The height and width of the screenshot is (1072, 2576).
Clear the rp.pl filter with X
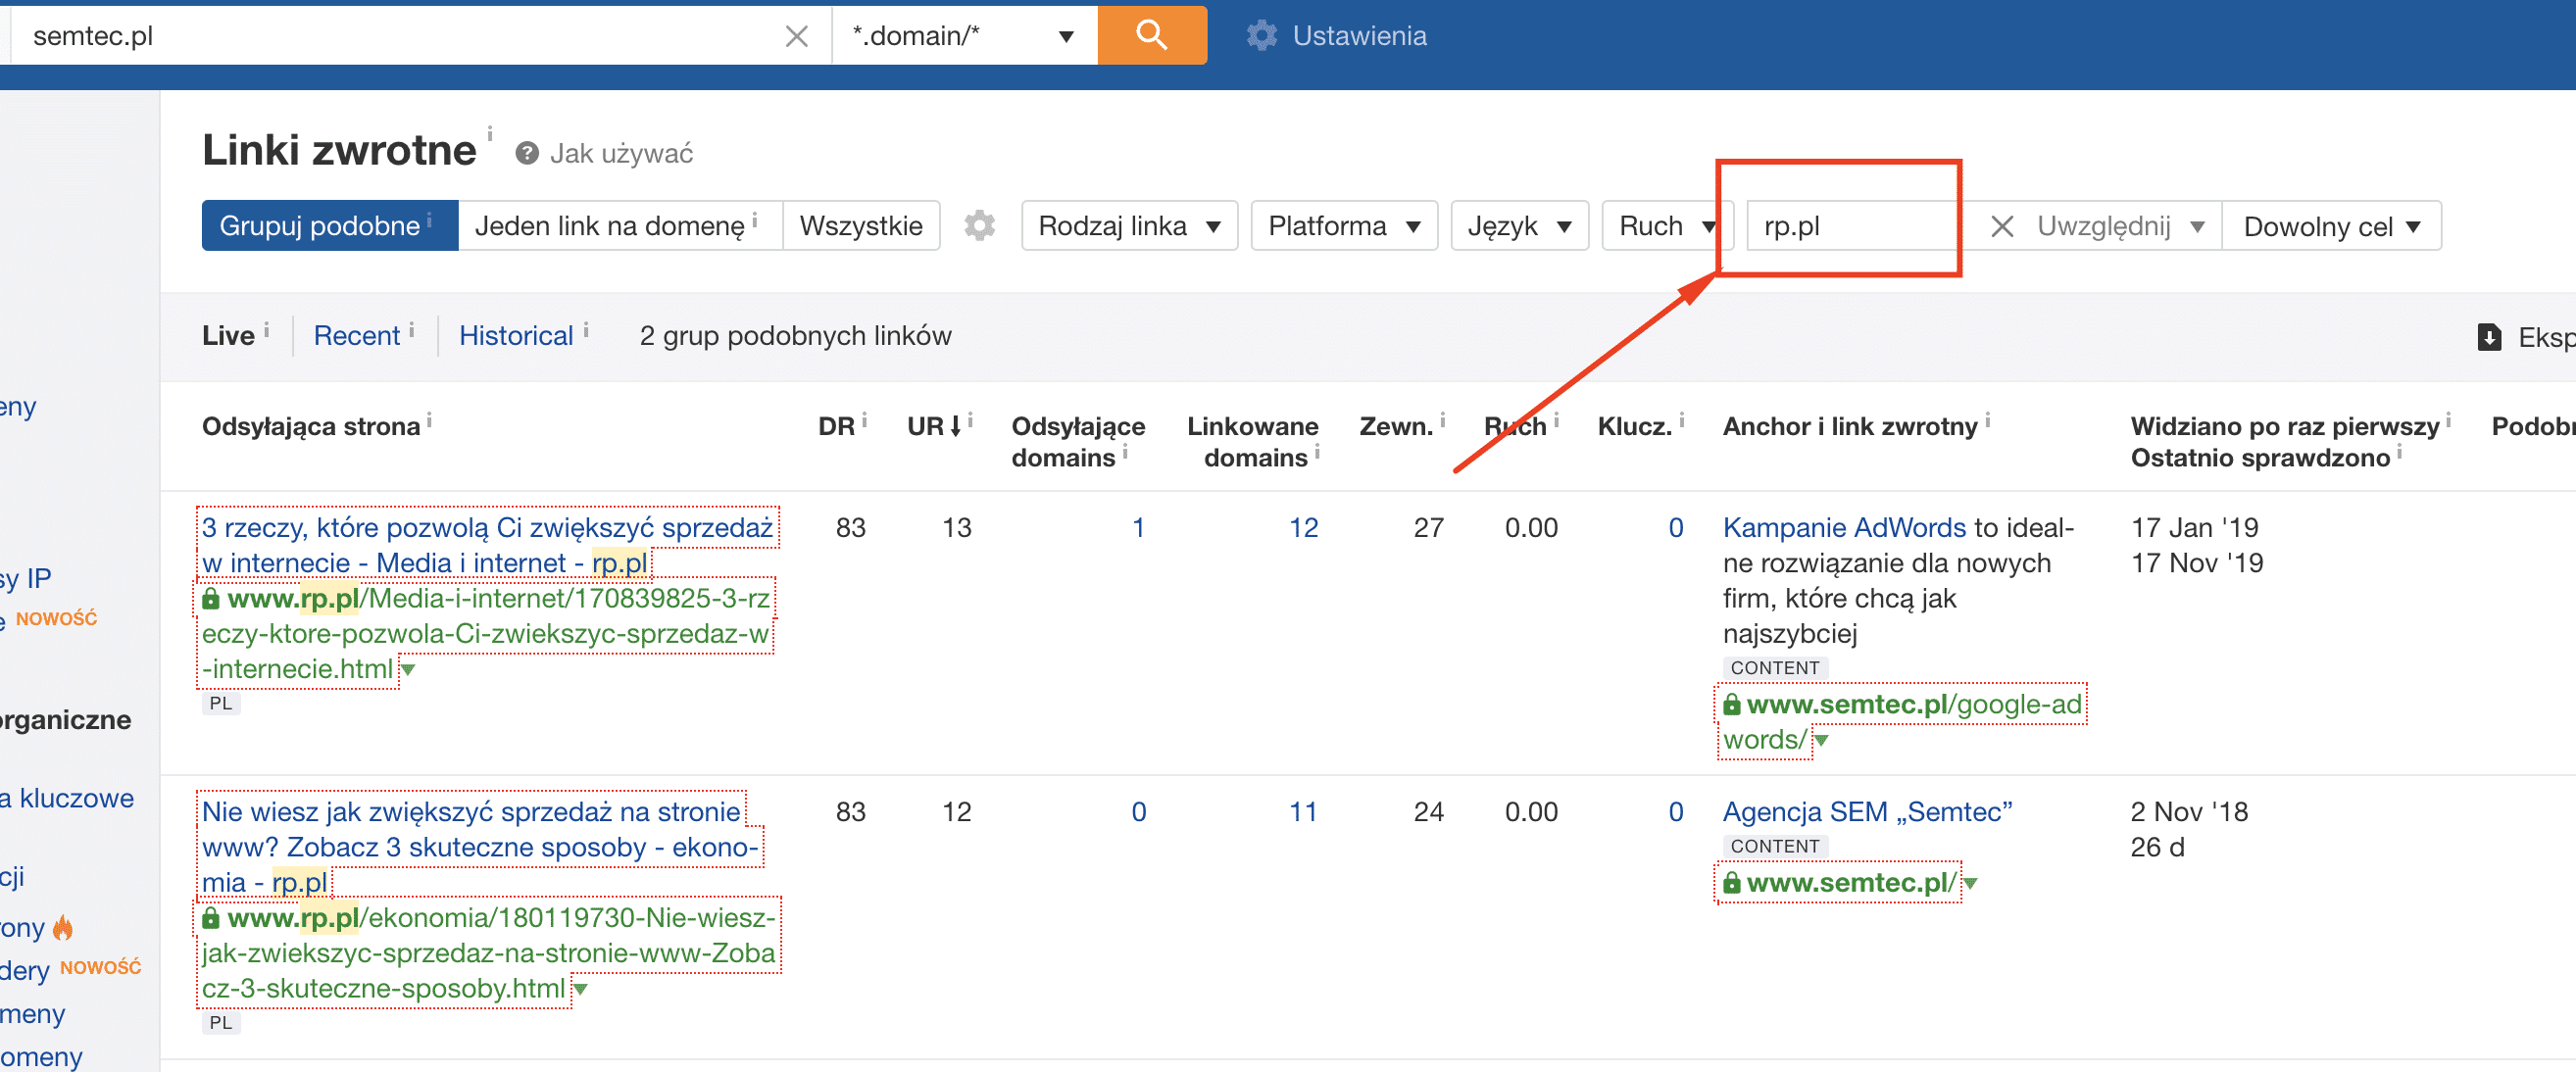coord(2001,226)
